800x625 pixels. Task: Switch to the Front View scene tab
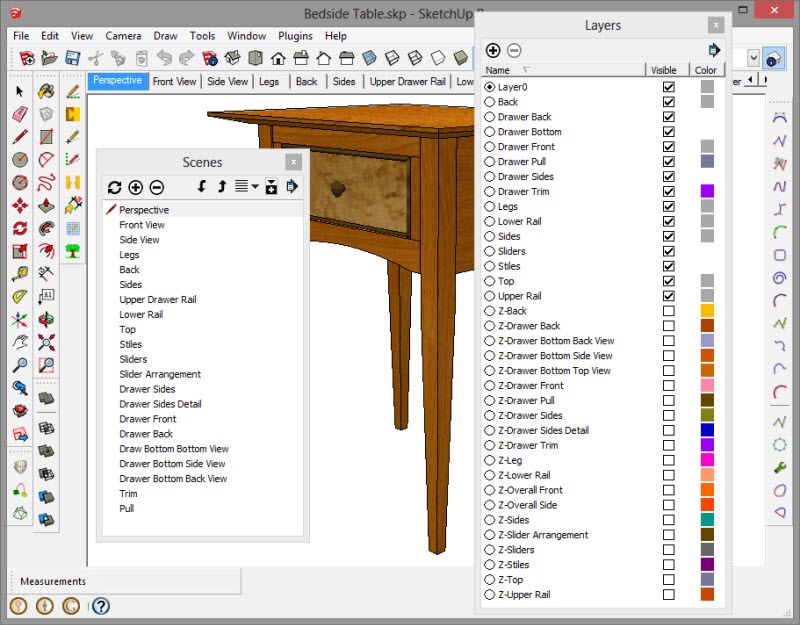click(x=174, y=82)
